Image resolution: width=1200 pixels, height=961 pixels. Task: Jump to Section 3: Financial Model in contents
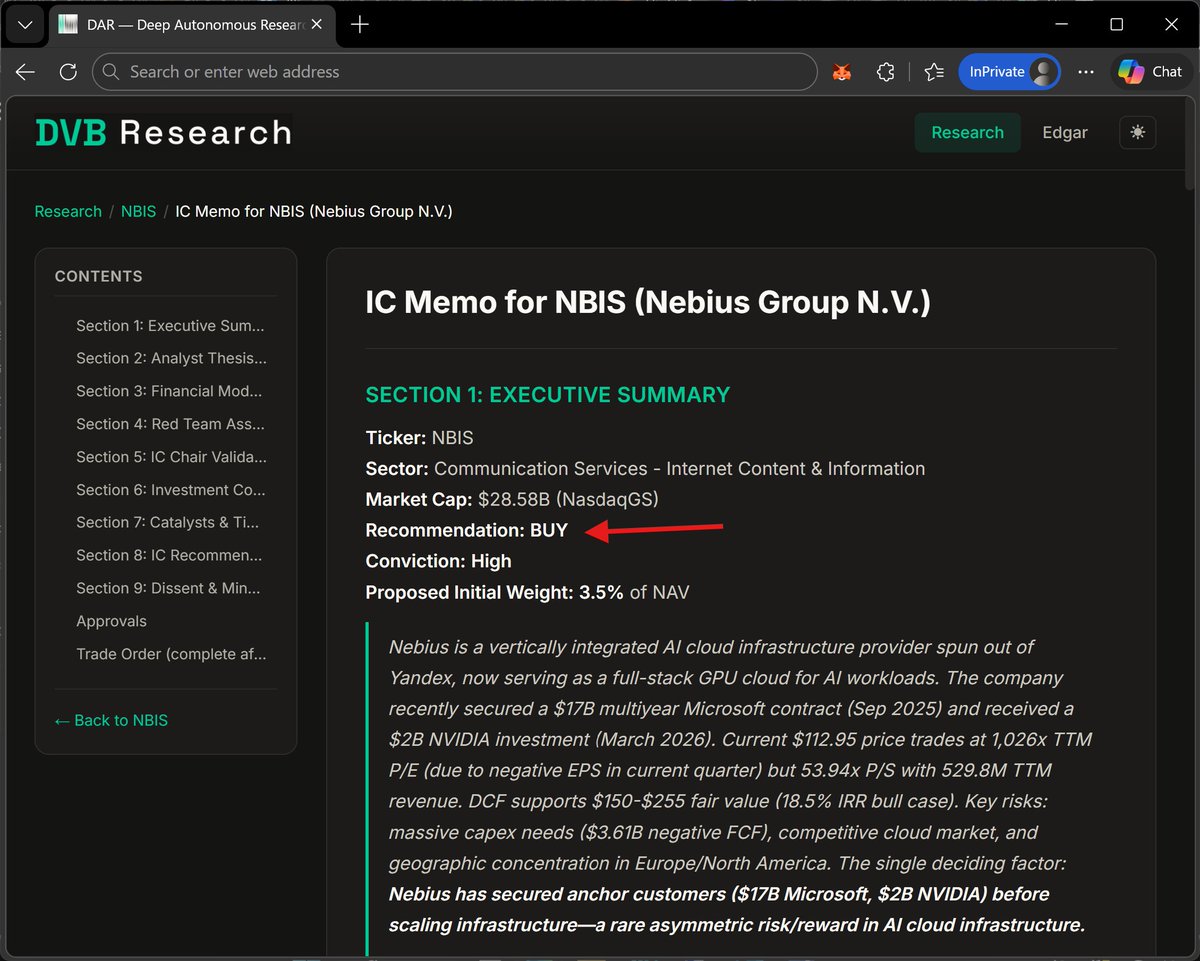171,391
